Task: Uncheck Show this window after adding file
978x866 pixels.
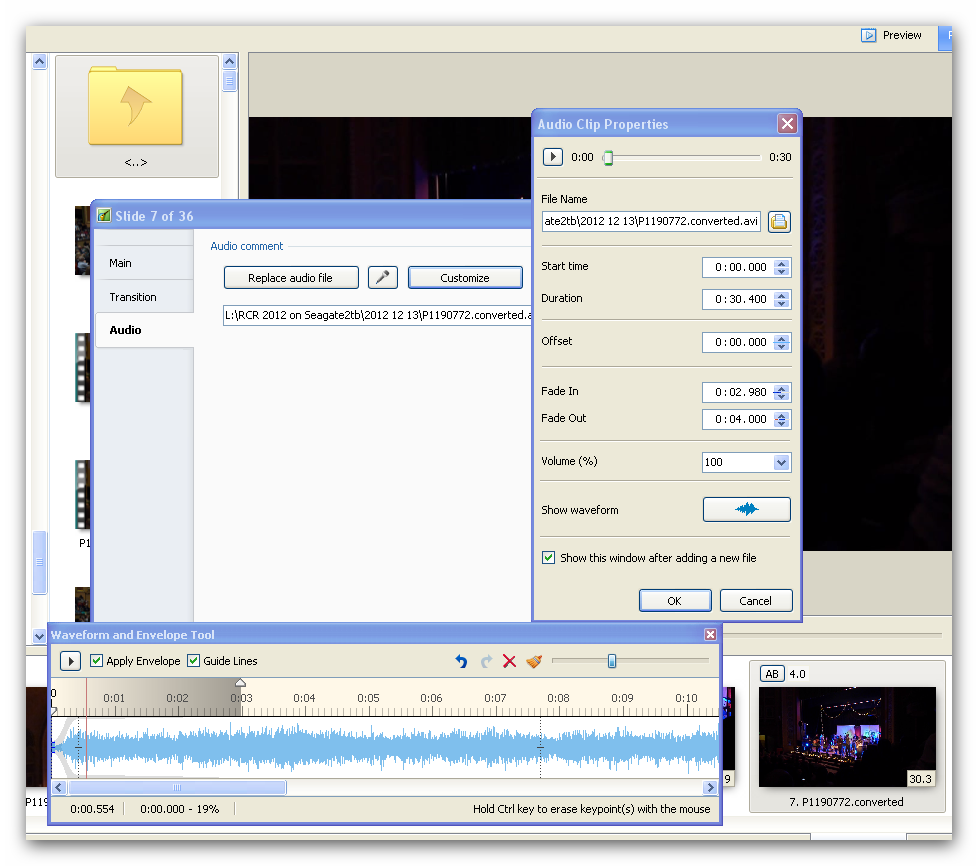Action: point(548,558)
